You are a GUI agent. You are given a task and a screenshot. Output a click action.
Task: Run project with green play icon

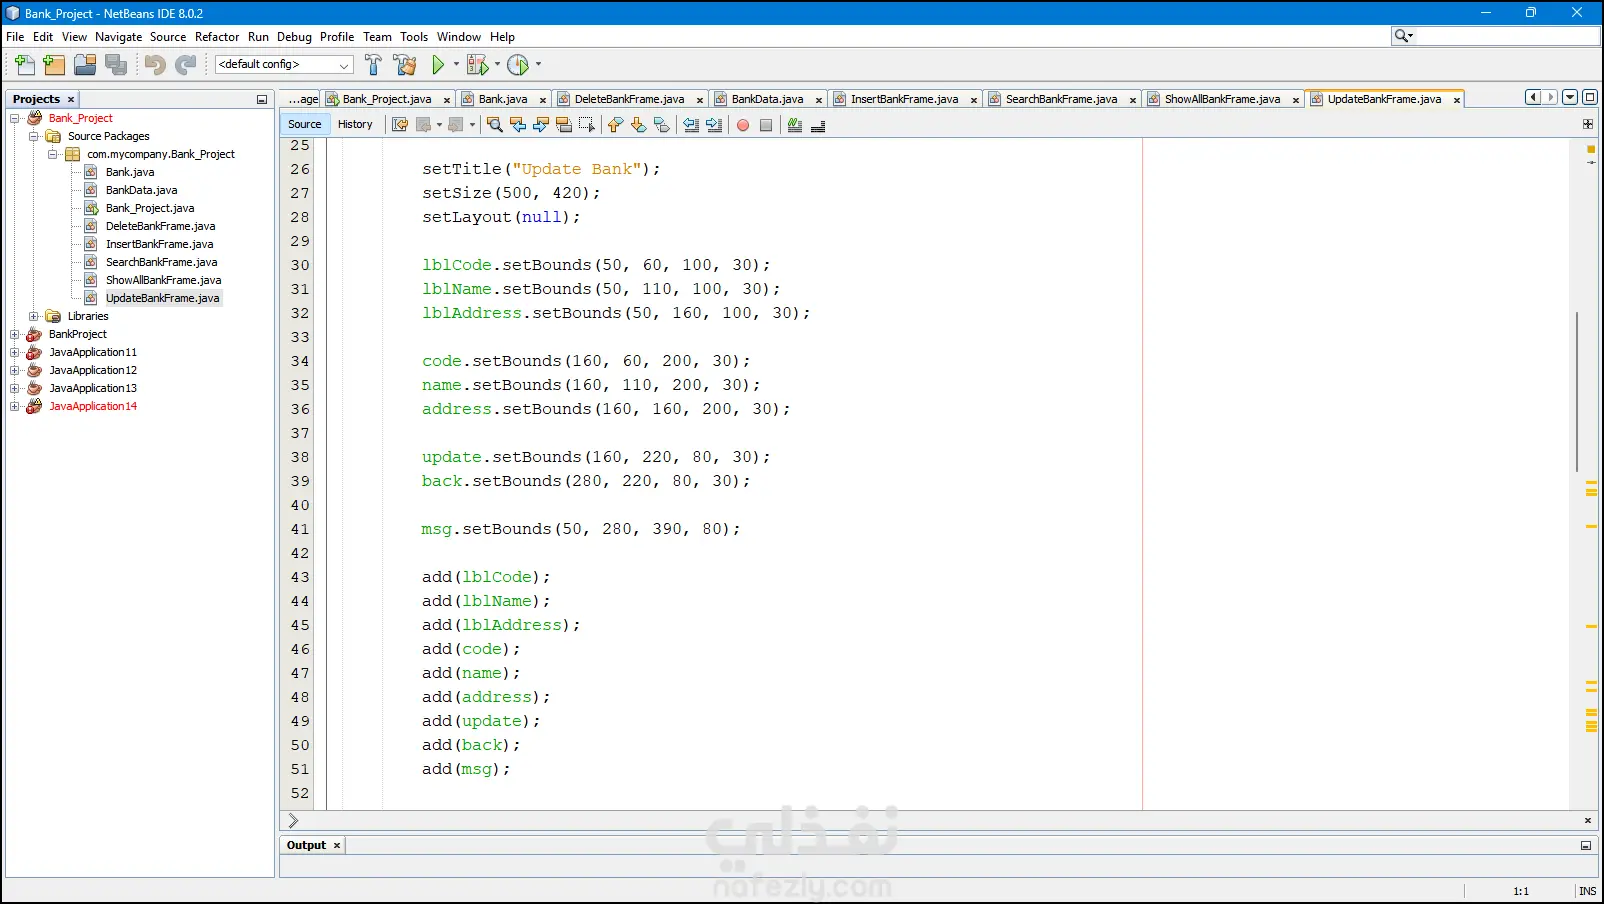[438, 65]
